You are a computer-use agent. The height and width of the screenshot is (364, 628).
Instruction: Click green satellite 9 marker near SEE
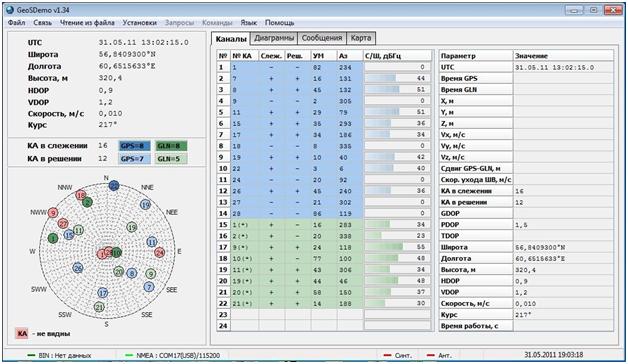coord(150,274)
